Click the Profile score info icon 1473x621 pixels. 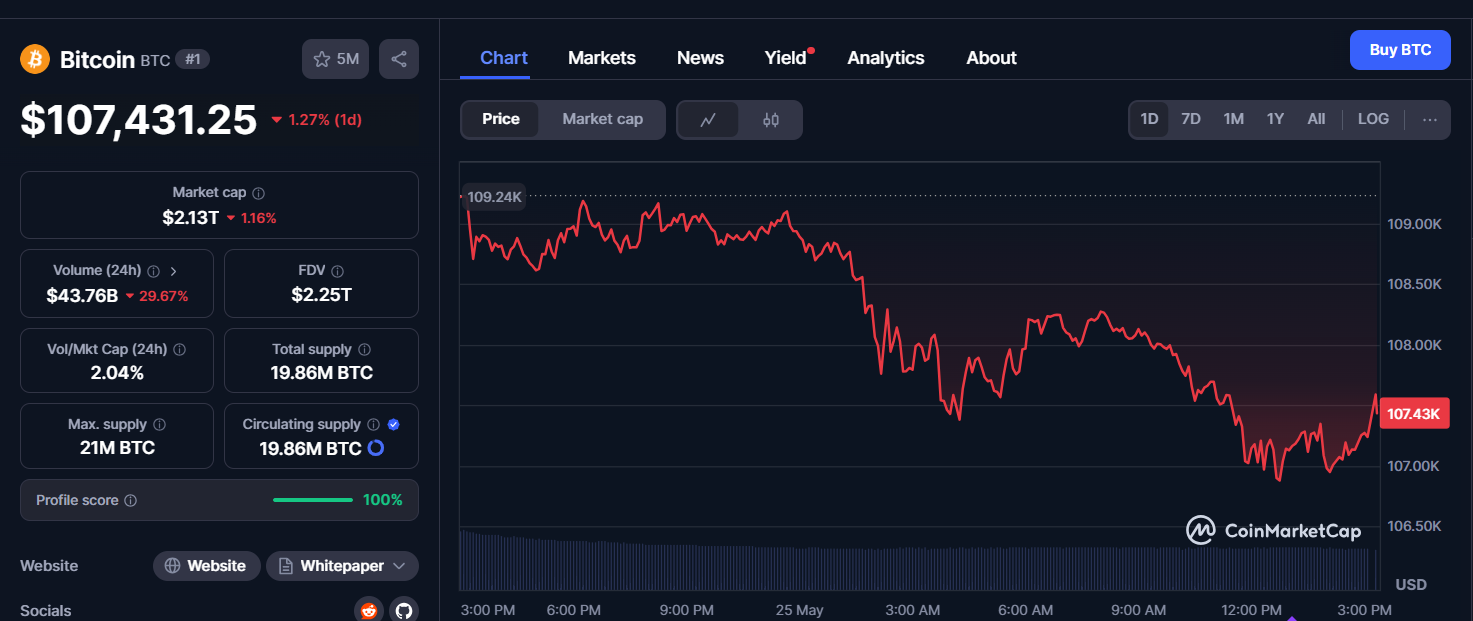131,500
